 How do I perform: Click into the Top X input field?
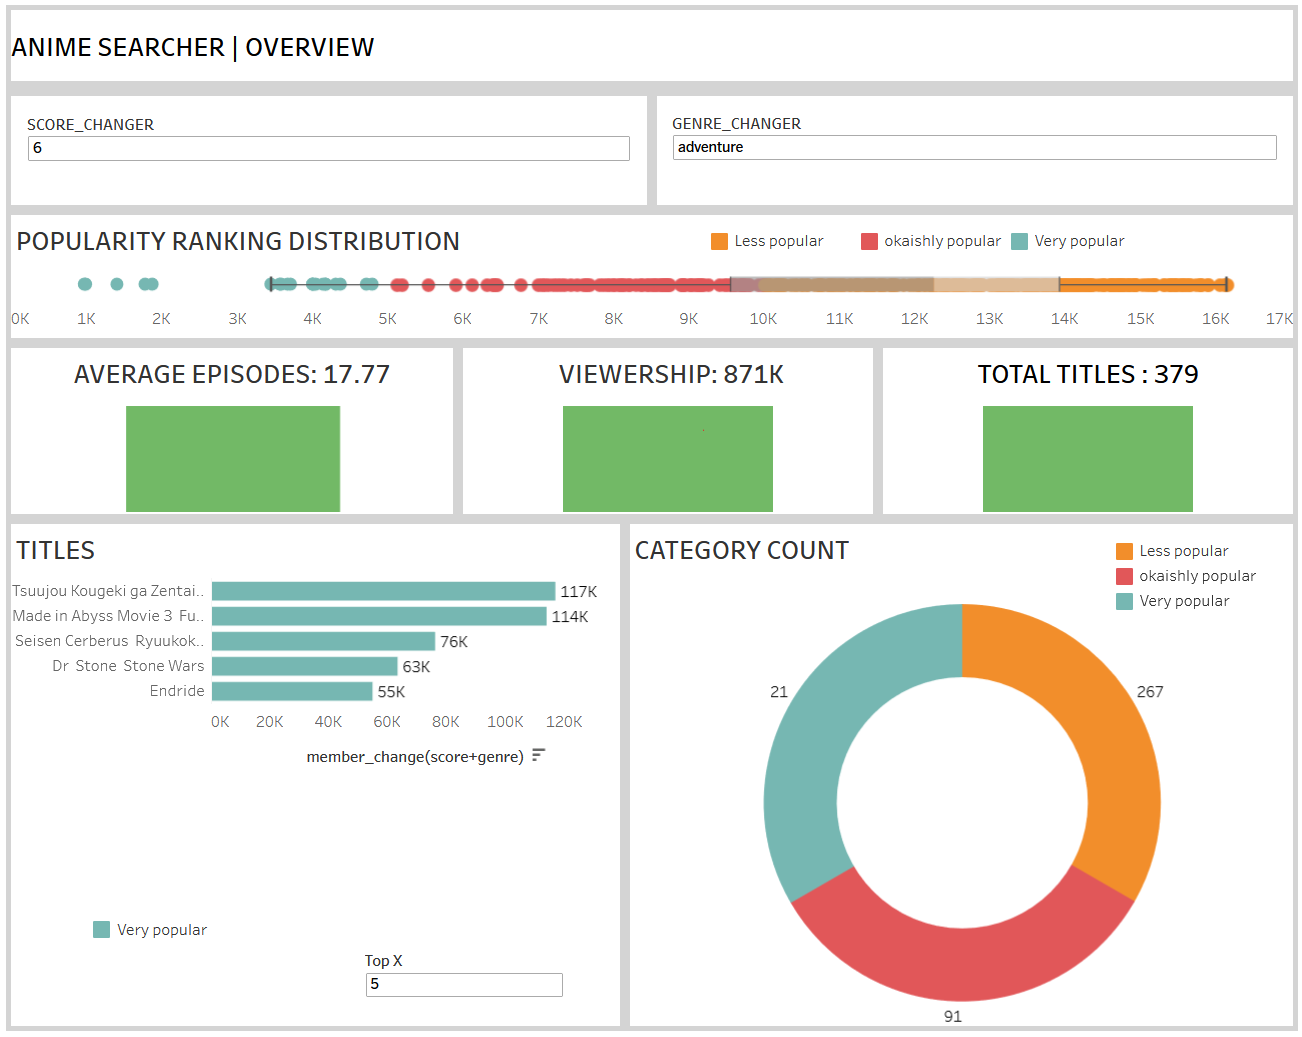[464, 984]
